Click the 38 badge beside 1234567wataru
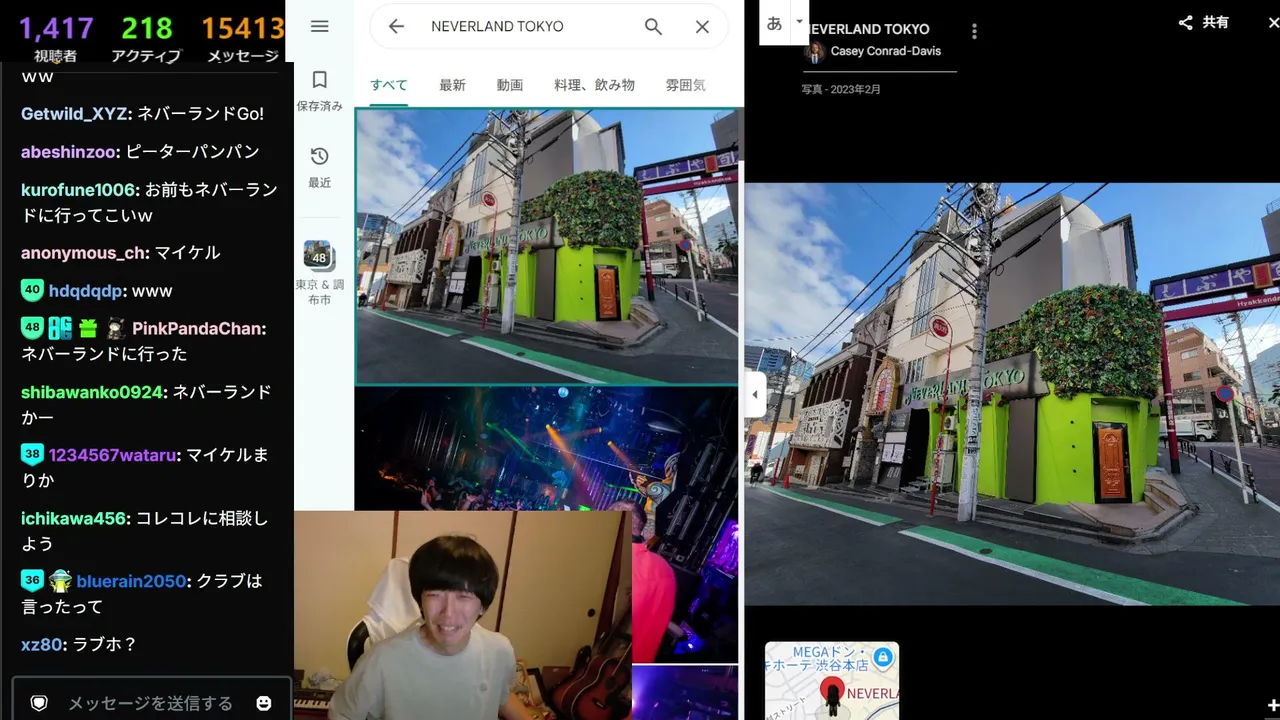The height and width of the screenshot is (720, 1280). 32,454
